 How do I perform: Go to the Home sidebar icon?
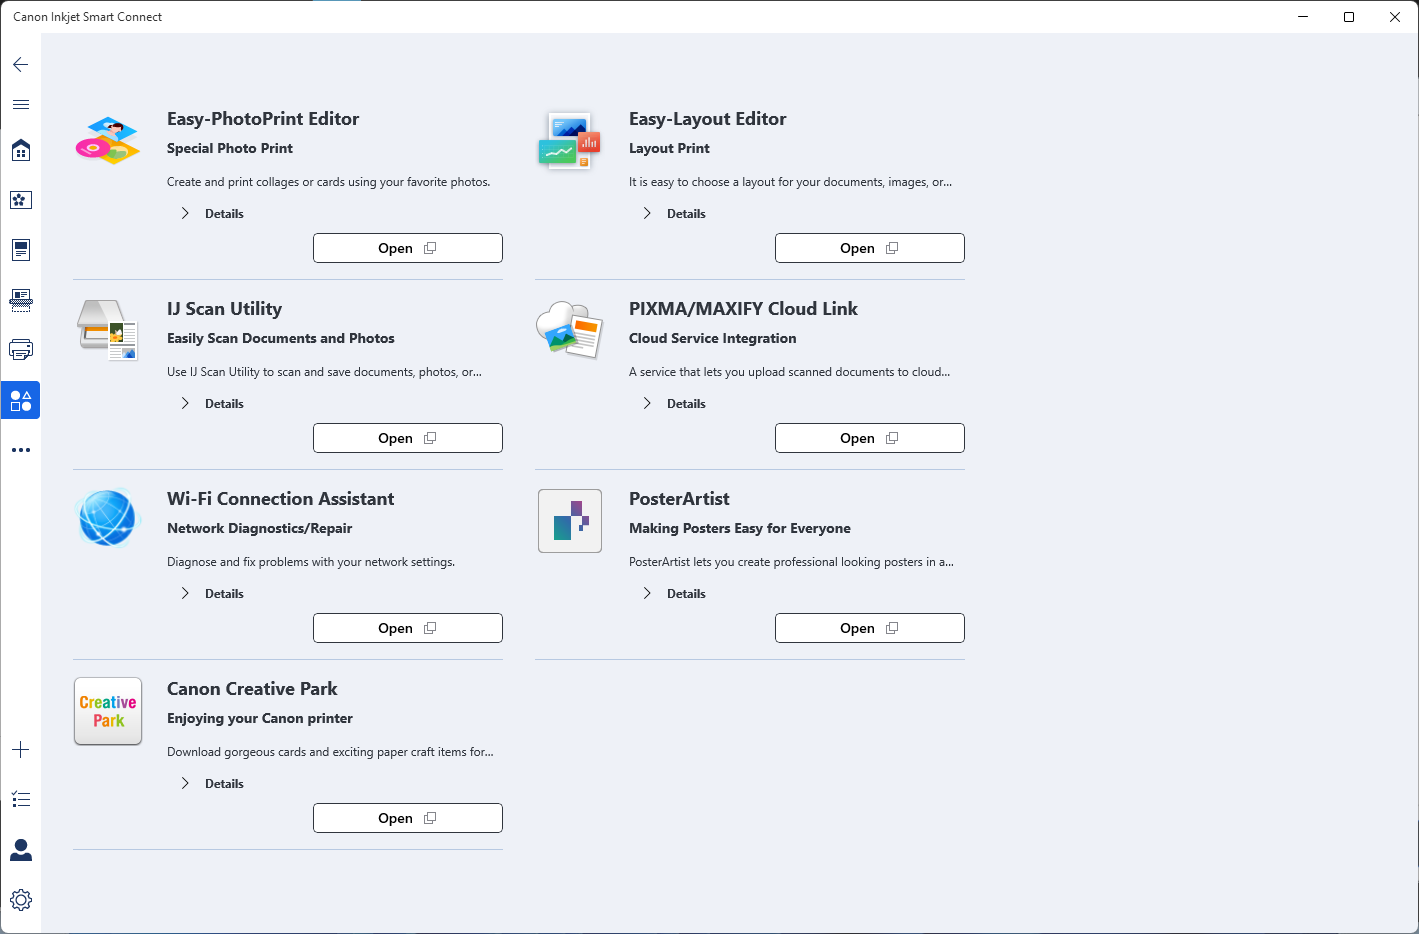click(x=20, y=150)
